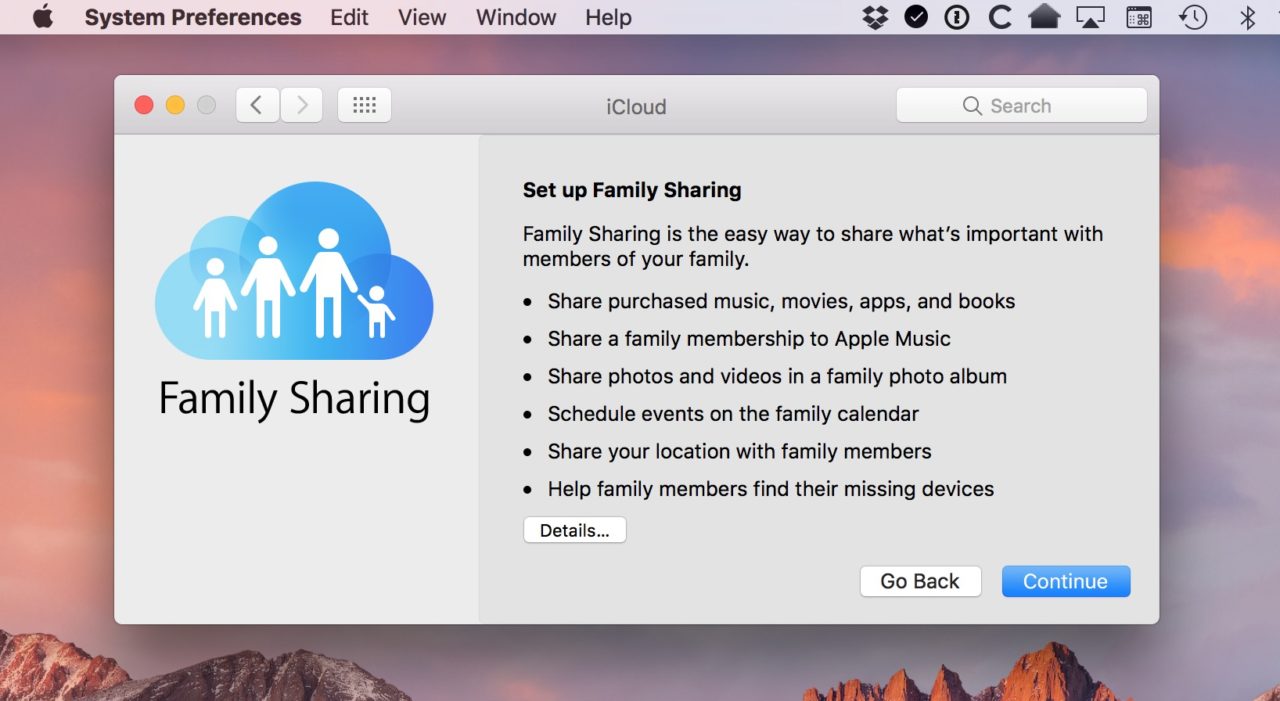1280x701 pixels.
Task: Click "Share your location with family members"
Action: [739, 451]
